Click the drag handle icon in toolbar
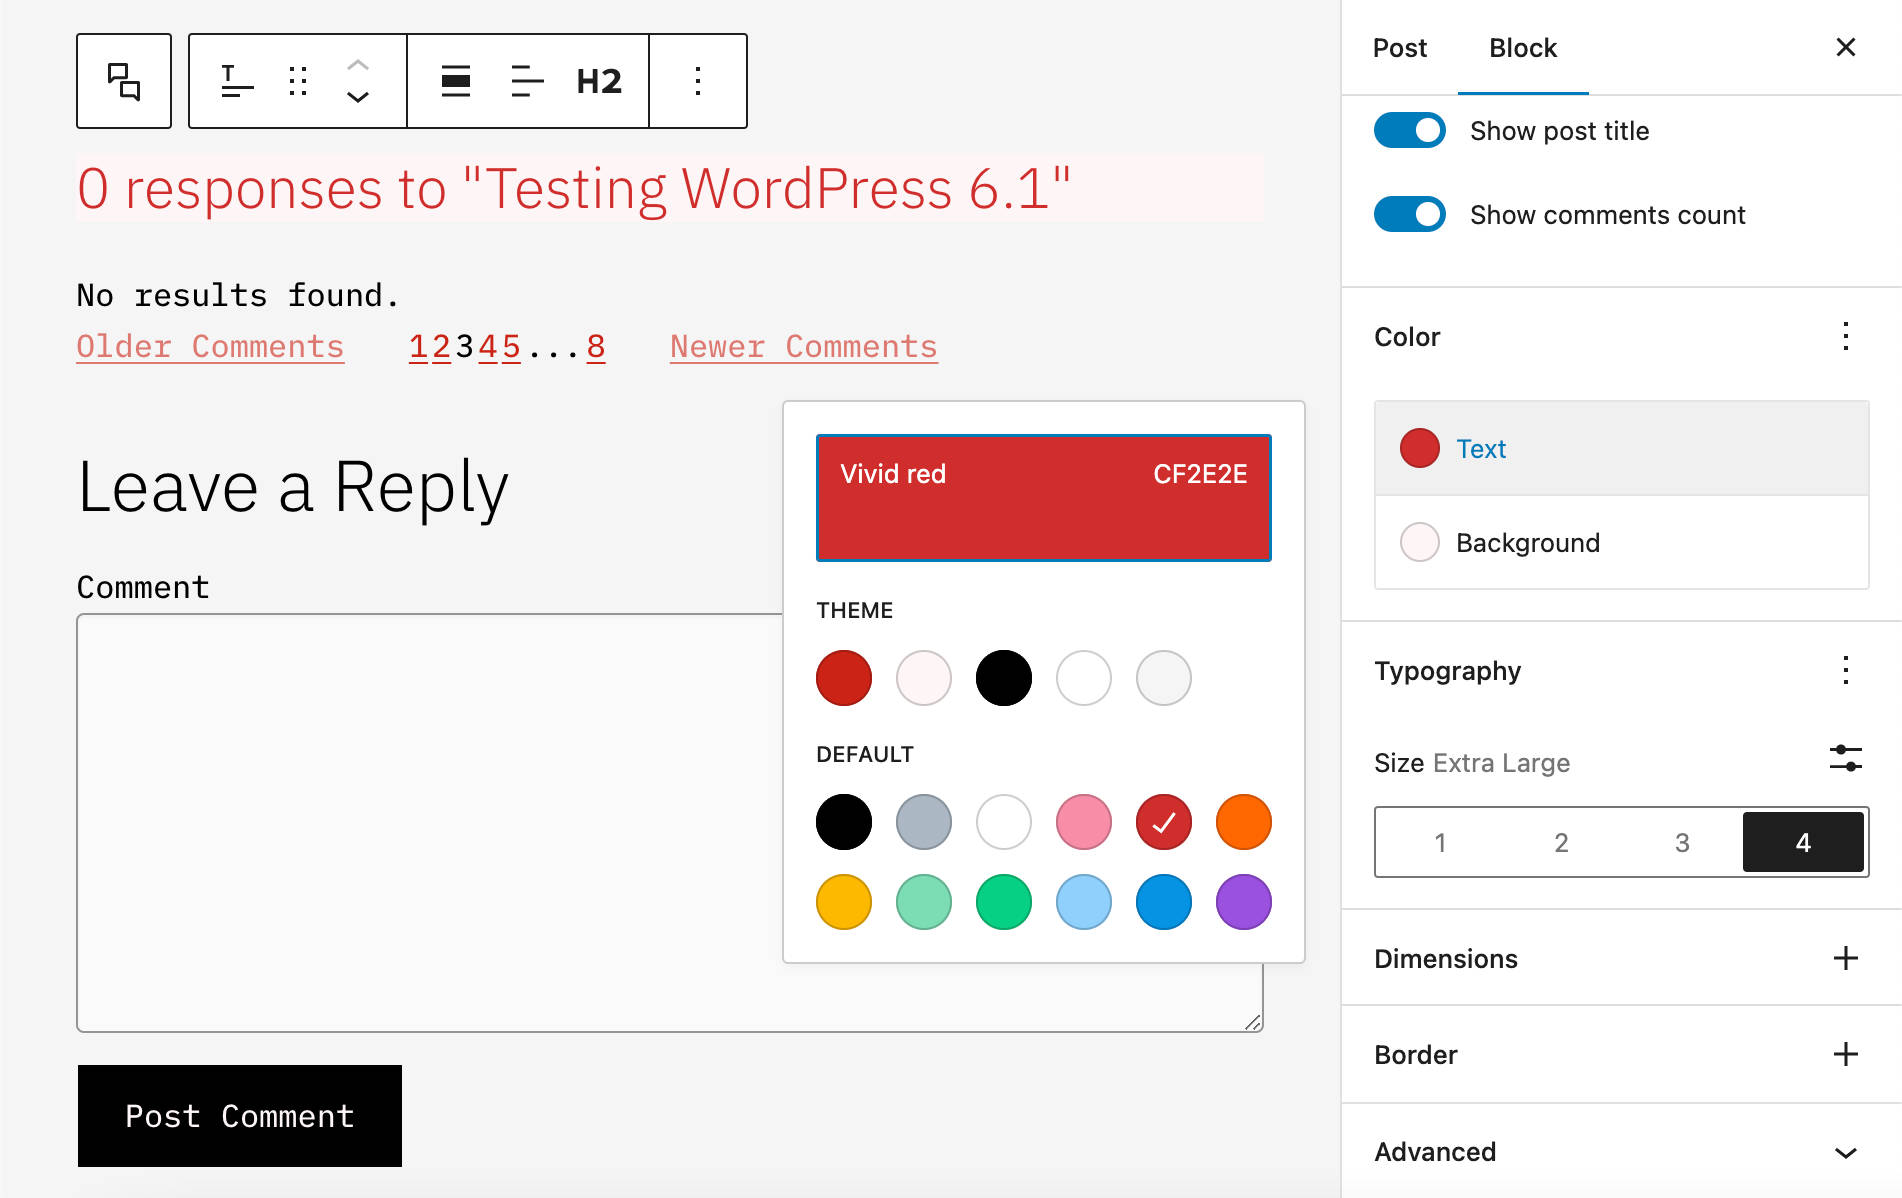This screenshot has height=1198, width=1902. (x=298, y=81)
